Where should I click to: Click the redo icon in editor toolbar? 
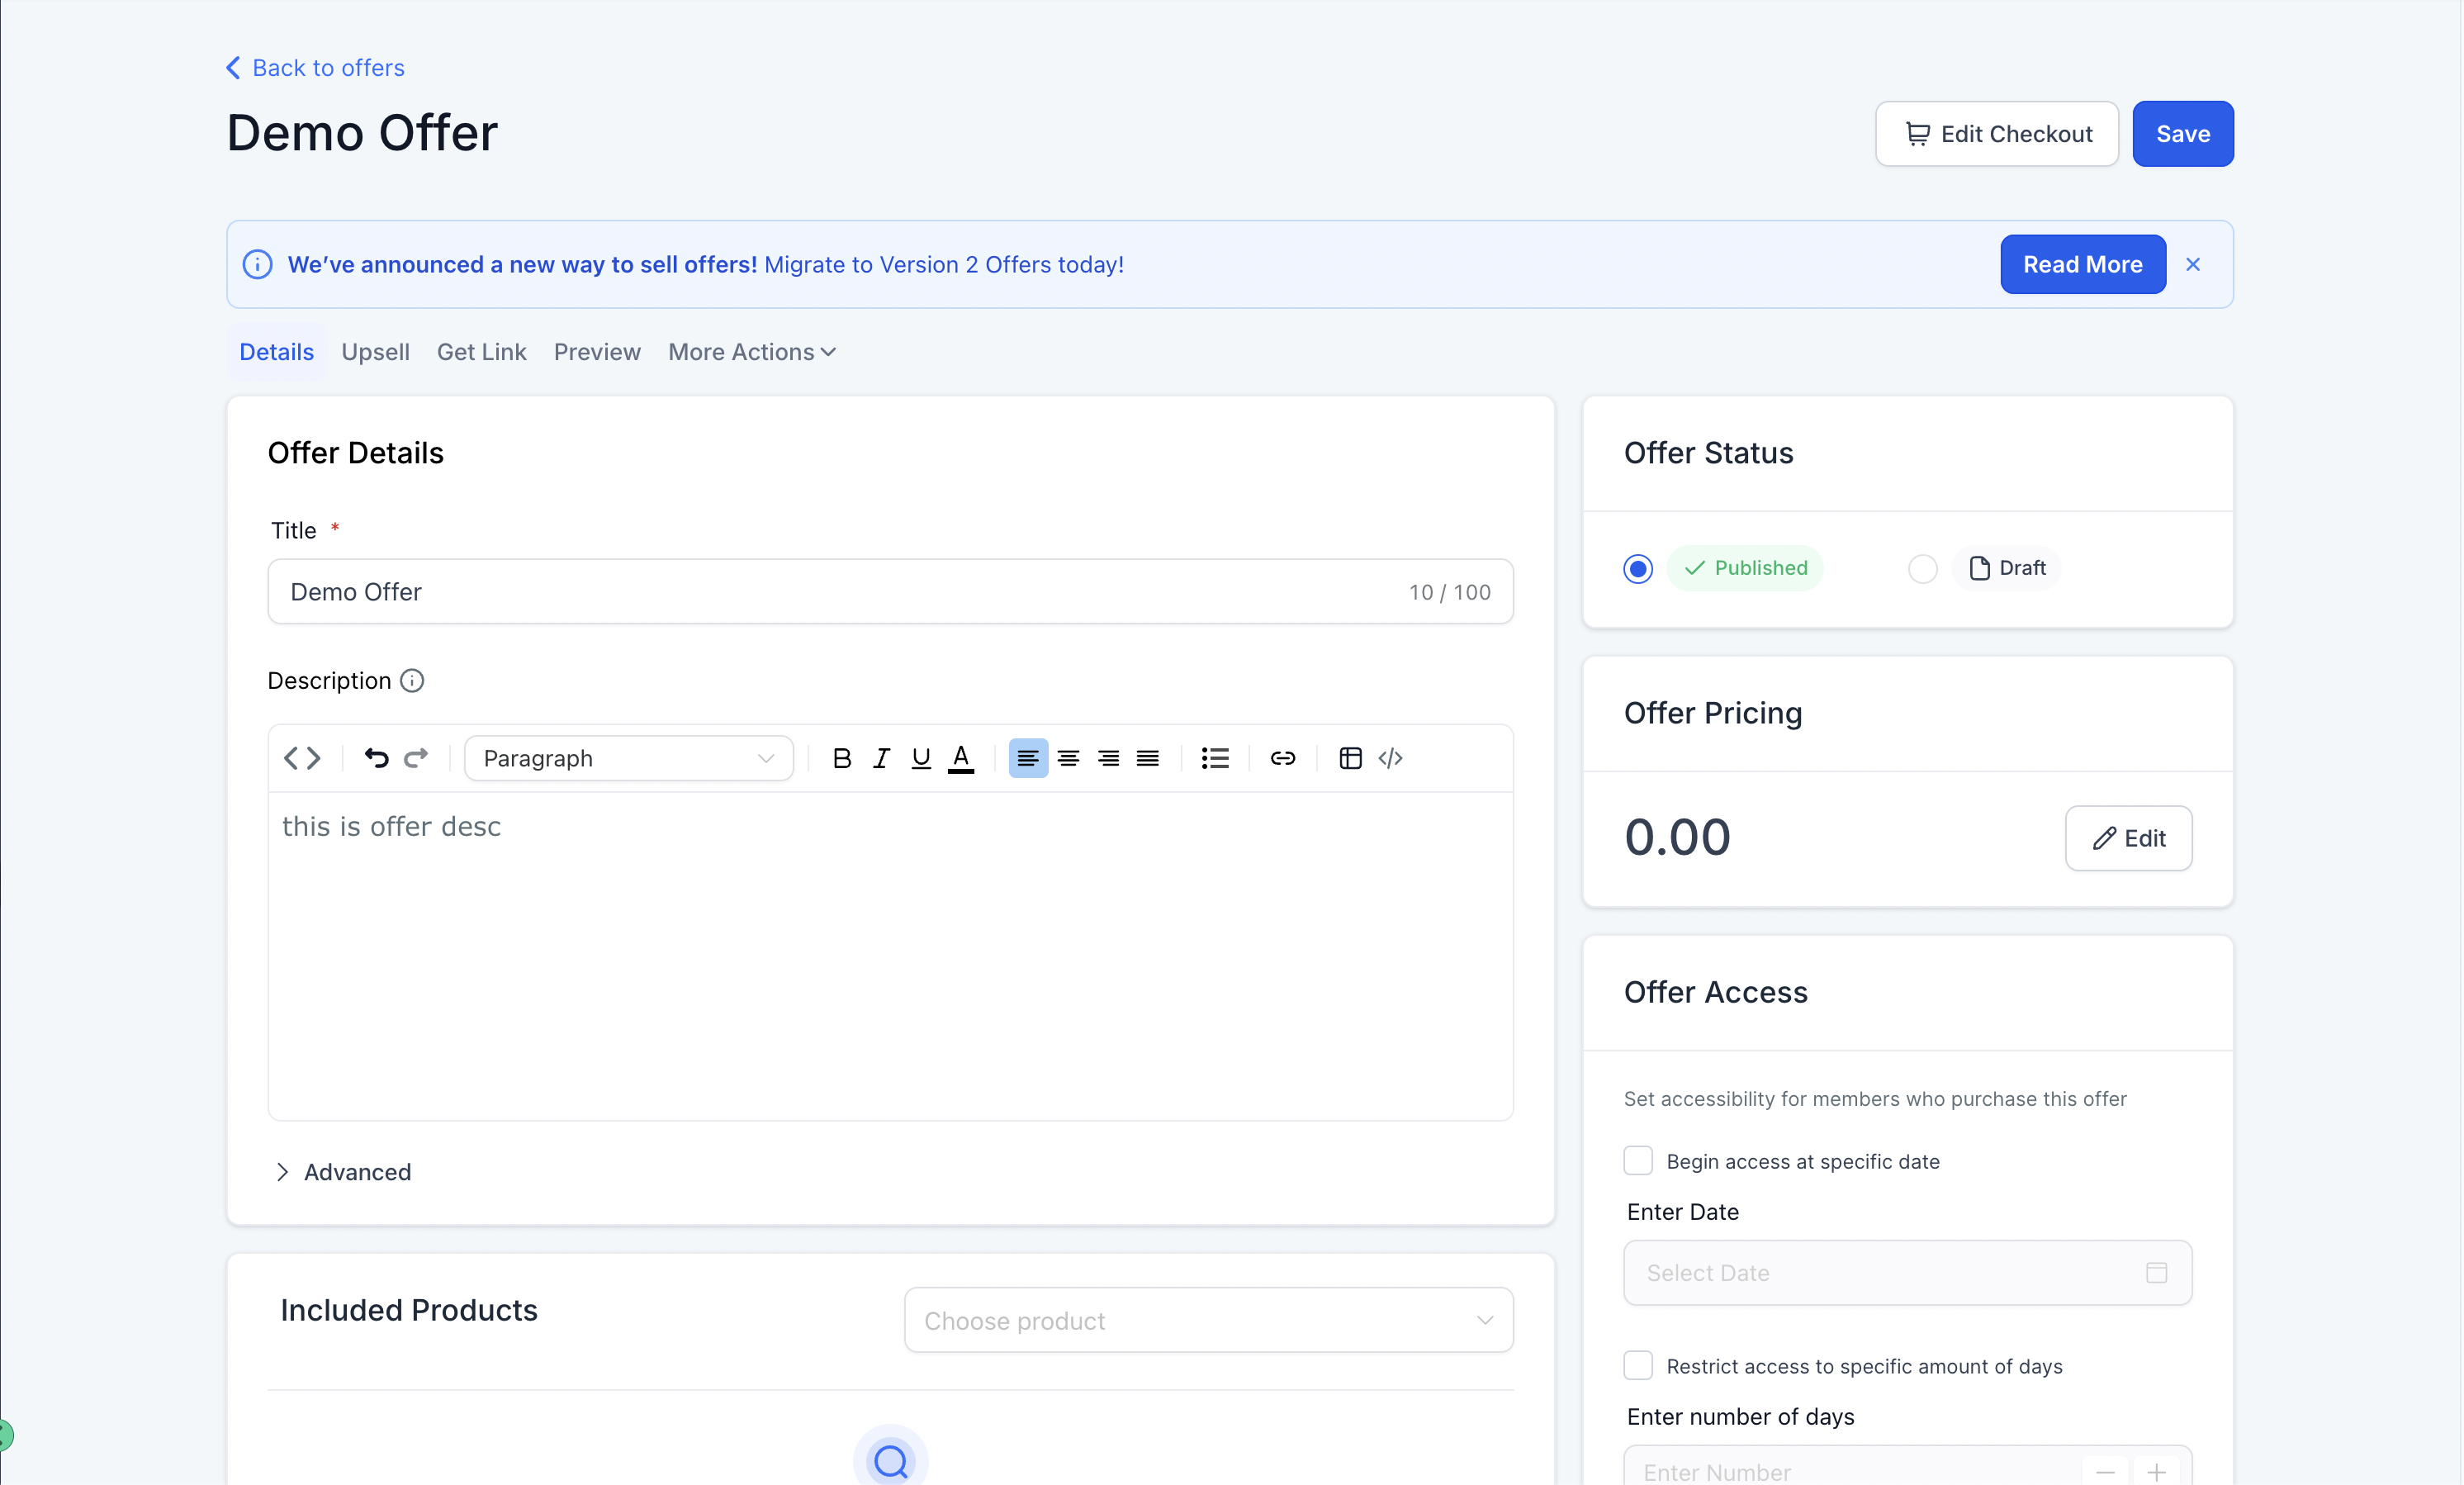[x=416, y=758]
